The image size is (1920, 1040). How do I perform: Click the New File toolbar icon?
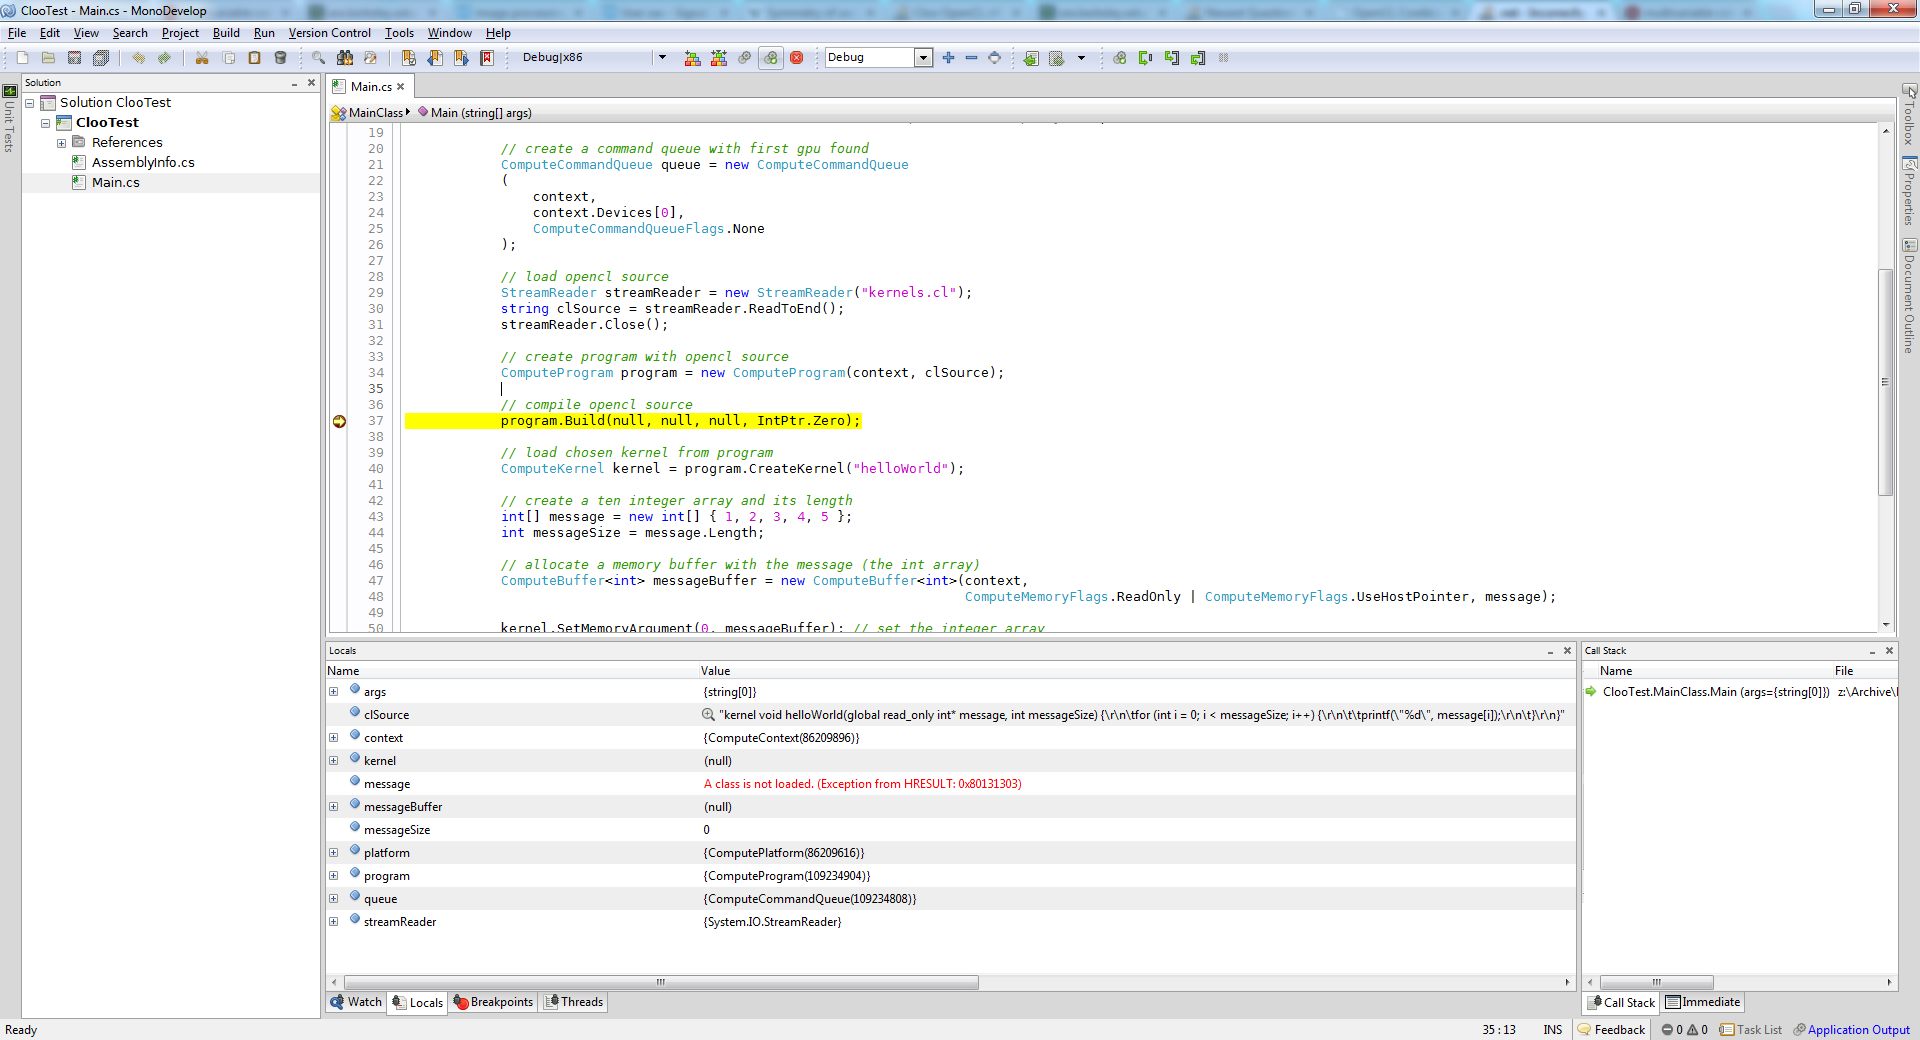tap(22, 58)
